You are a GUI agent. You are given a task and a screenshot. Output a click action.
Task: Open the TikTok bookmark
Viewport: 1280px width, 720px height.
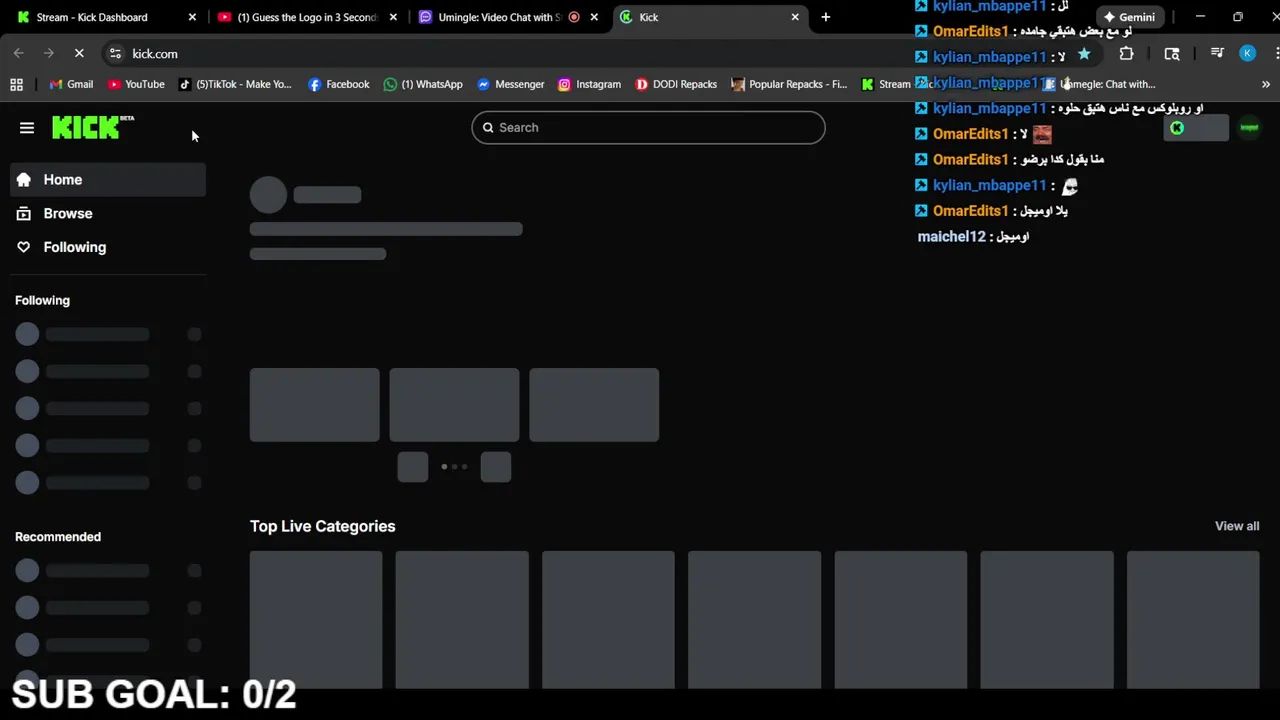point(235,84)
